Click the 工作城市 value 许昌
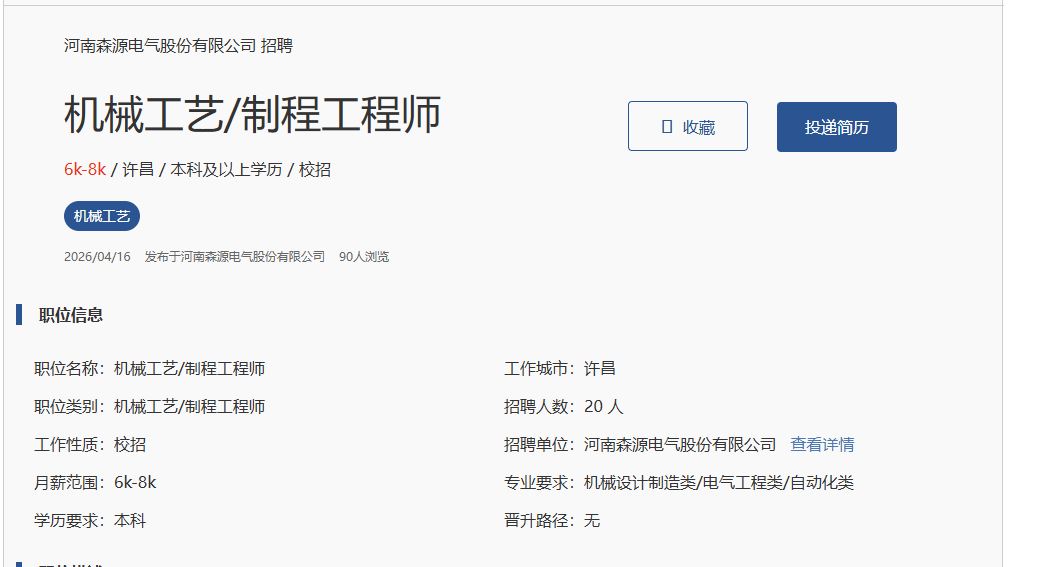Image resolution: width=1048 pixels, height=567 pixels. [x=600, y=369]
